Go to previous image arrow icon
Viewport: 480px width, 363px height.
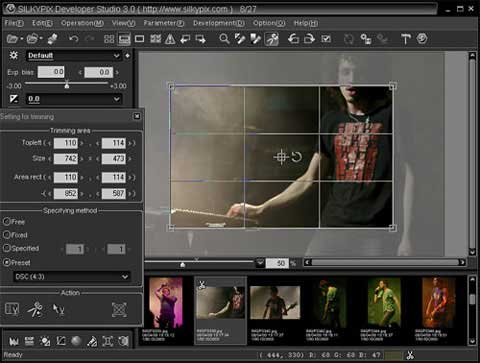click(x=185, y=39)
